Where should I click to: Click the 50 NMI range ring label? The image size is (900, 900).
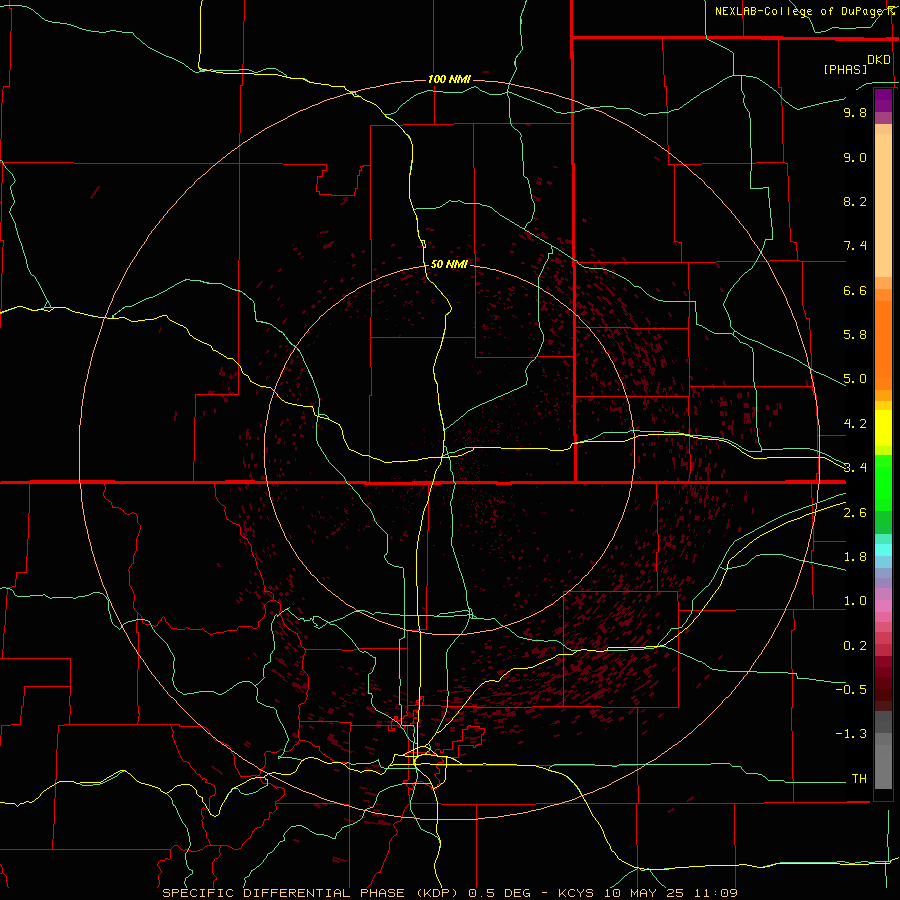pyautogui.click(x=449, y=264)
